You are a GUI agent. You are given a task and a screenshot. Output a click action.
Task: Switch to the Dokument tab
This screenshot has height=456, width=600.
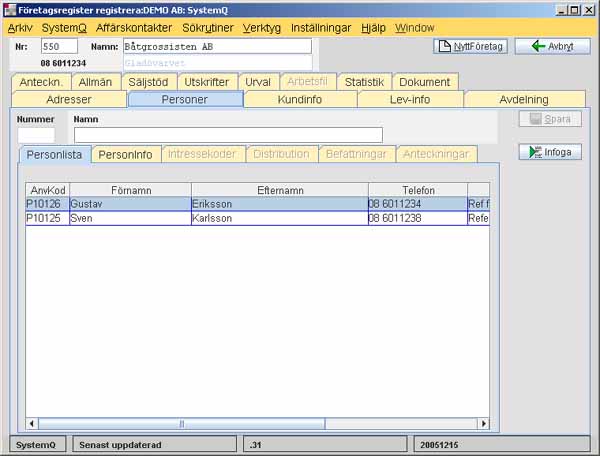point(424,82)
